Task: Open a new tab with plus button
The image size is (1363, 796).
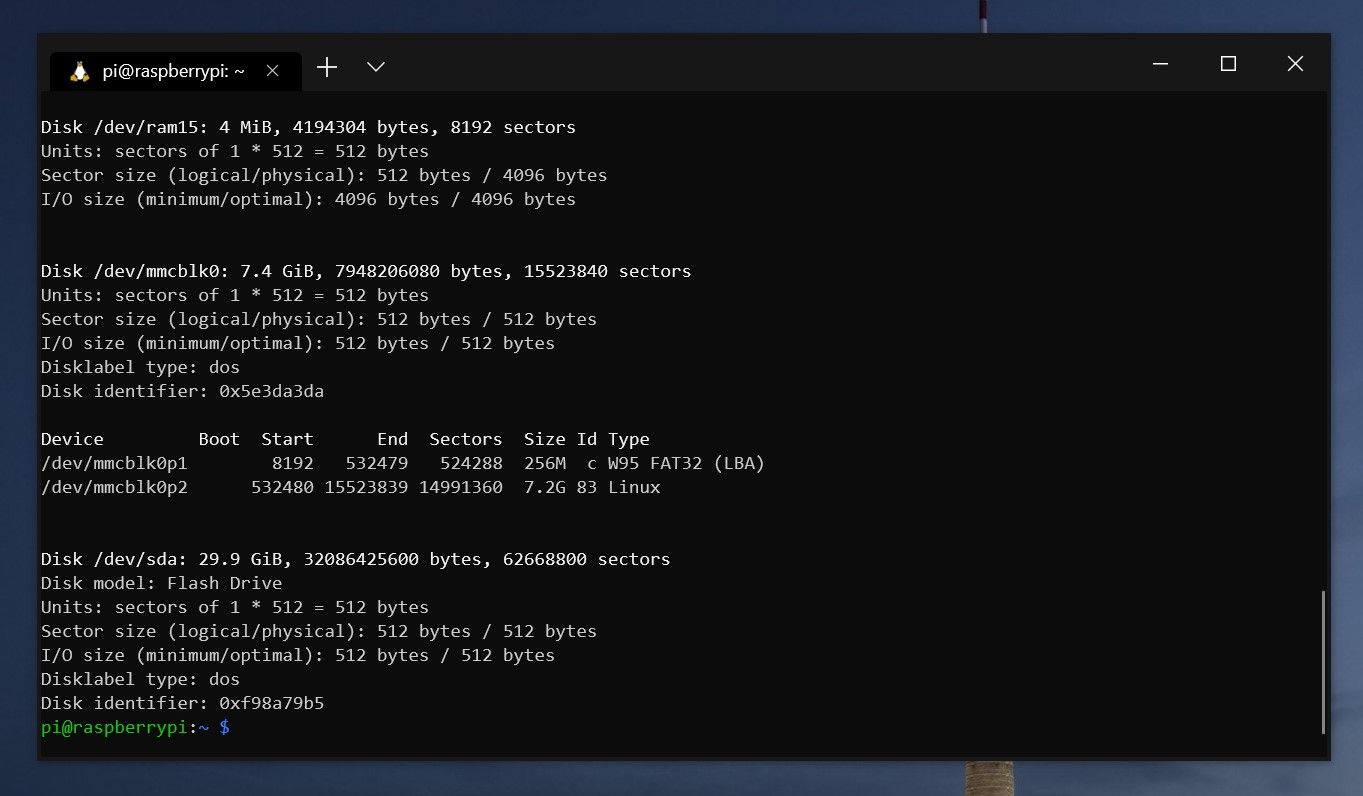Action: (x=327, y=67)
